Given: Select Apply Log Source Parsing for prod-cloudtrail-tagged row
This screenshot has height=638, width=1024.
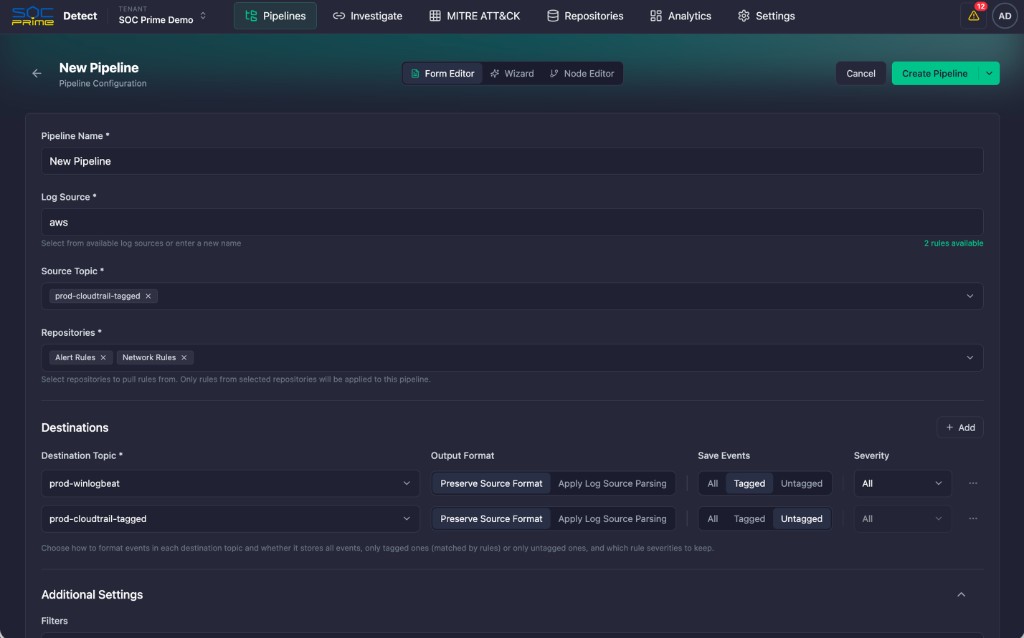Looking at the screenshot, I should point(612,519).
